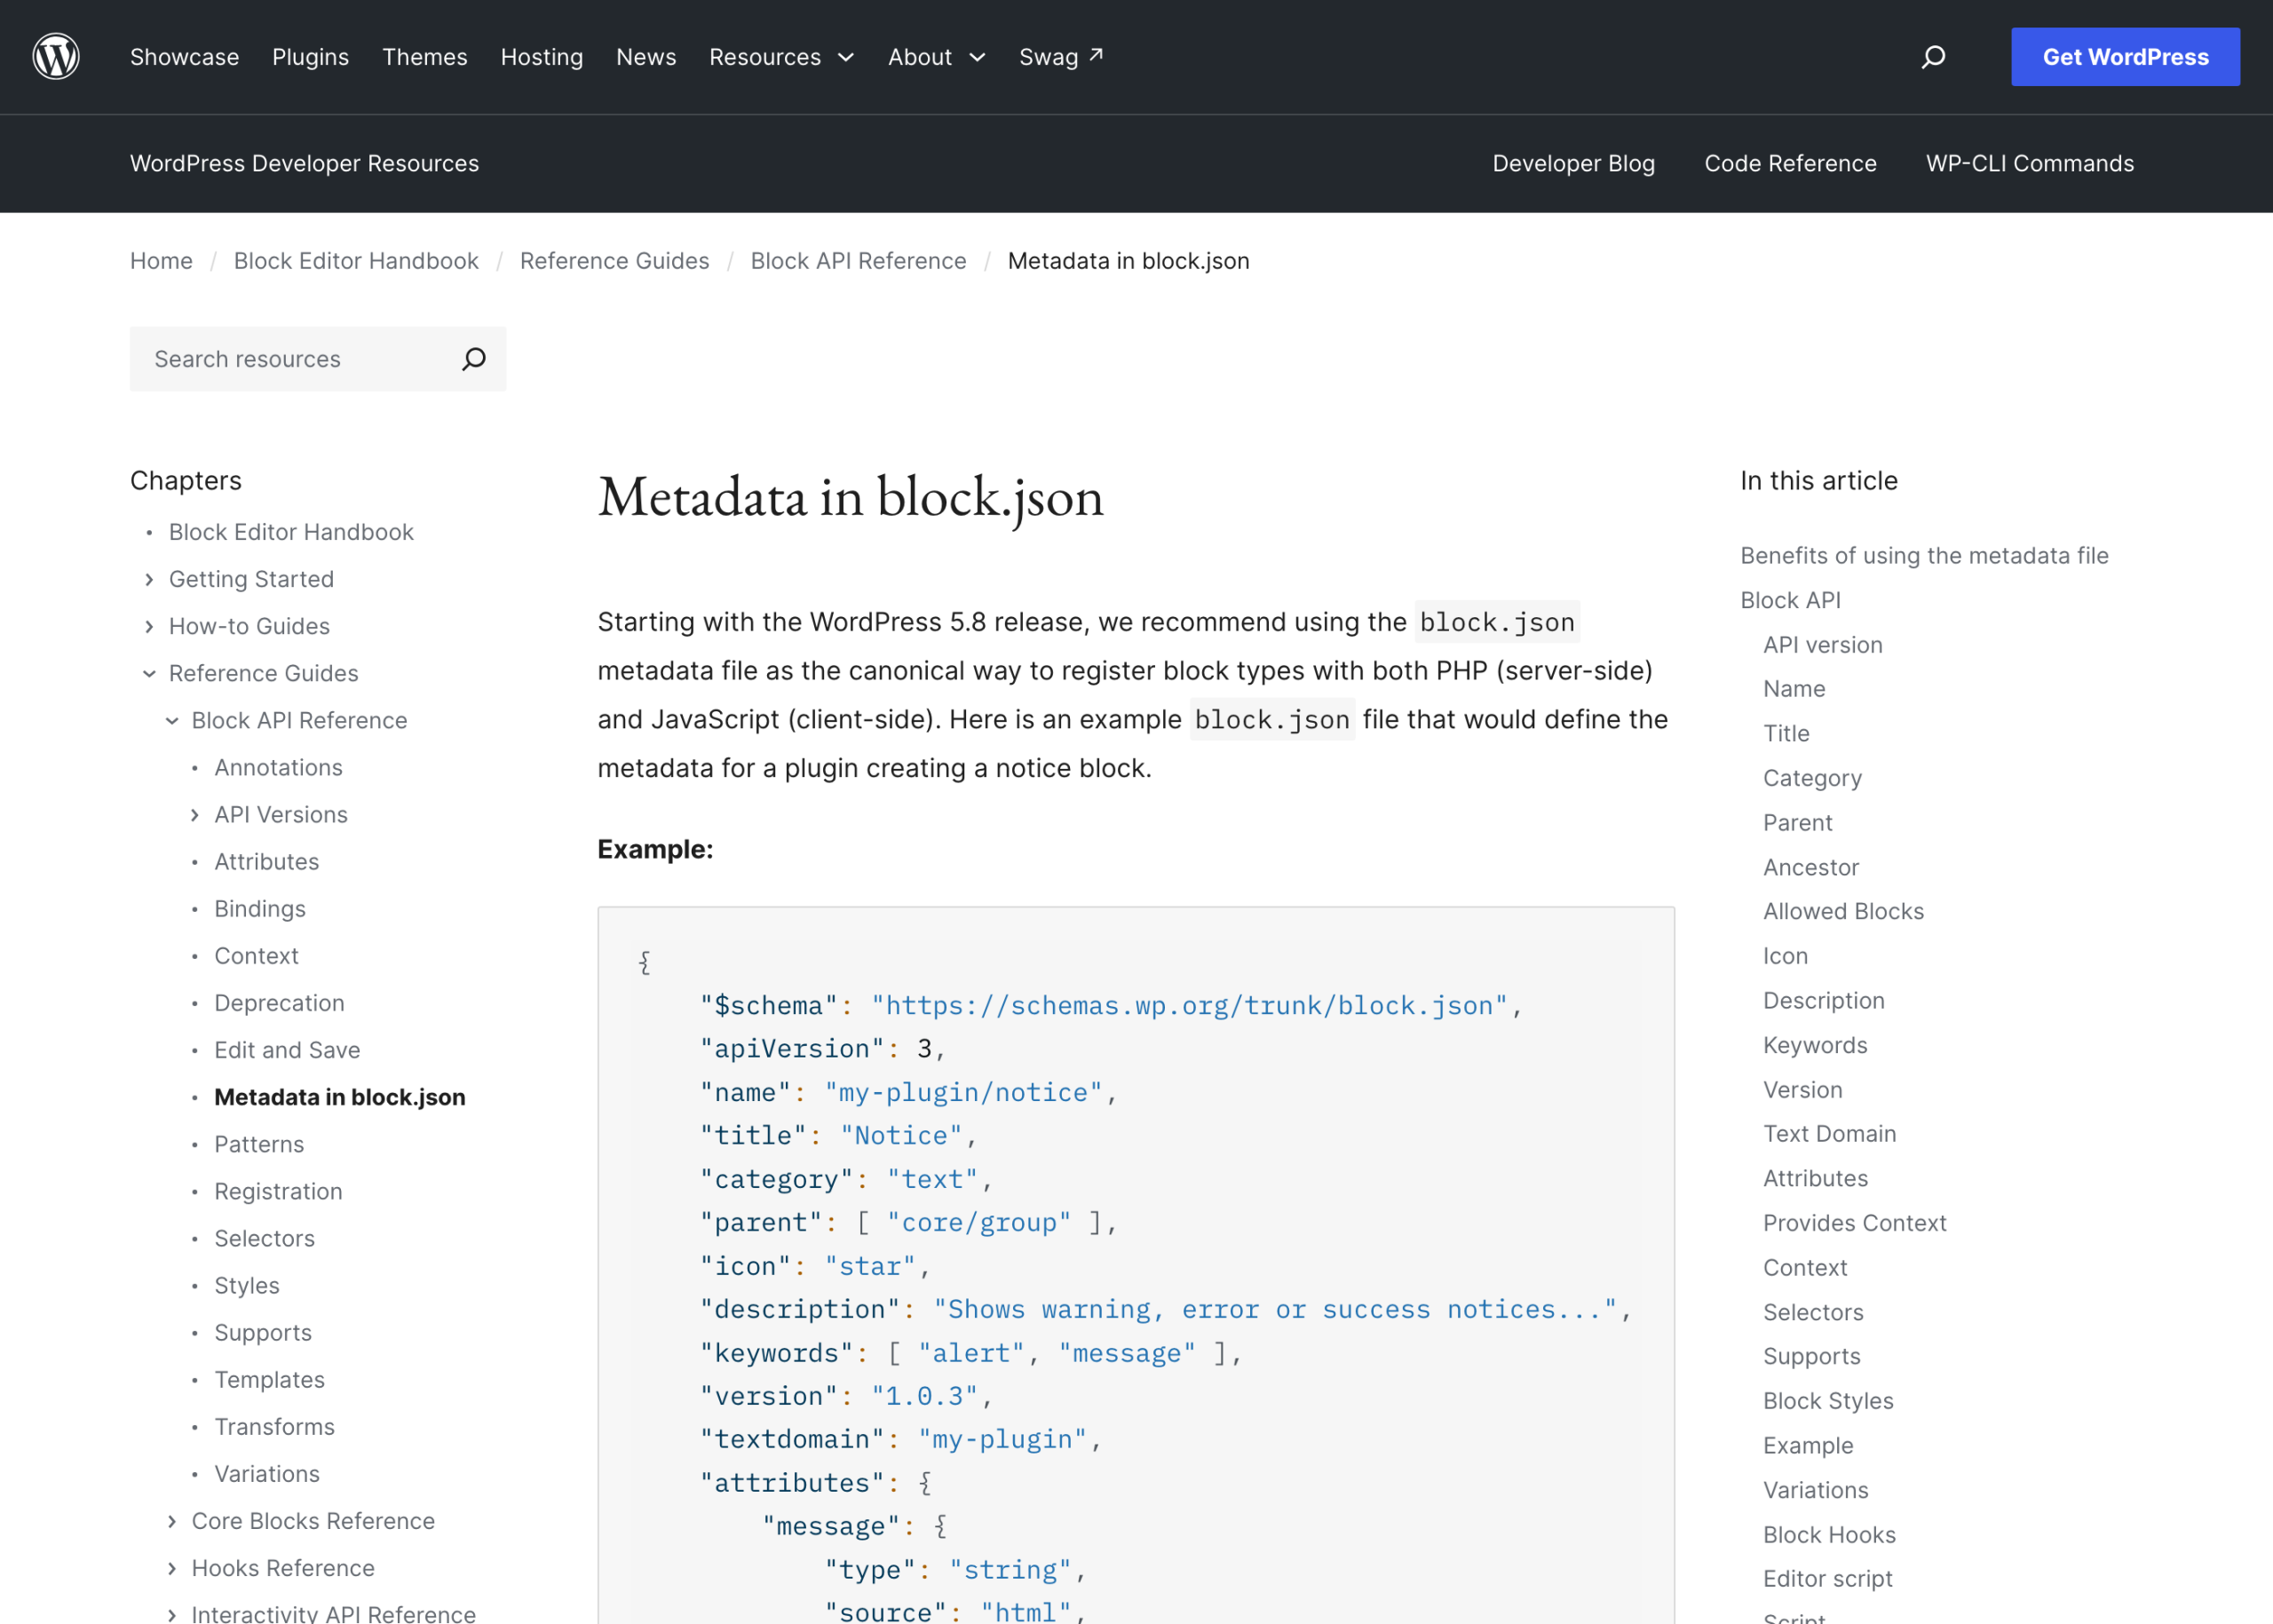Jump to Text Domain section
2273x1624 pixels.
(x=1829, y=1134)
